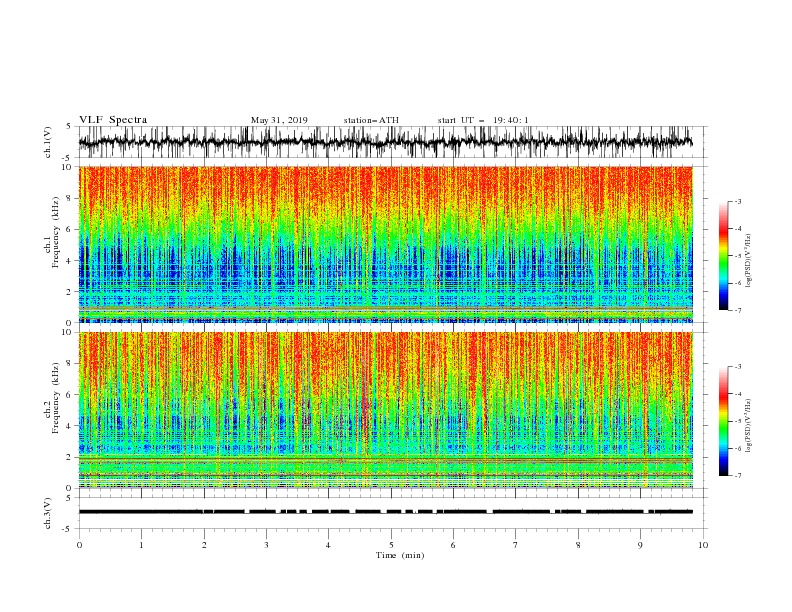The image size is (792, 612).
Task: Click the "Time (min)" axis label
Action: coord(400,555)
